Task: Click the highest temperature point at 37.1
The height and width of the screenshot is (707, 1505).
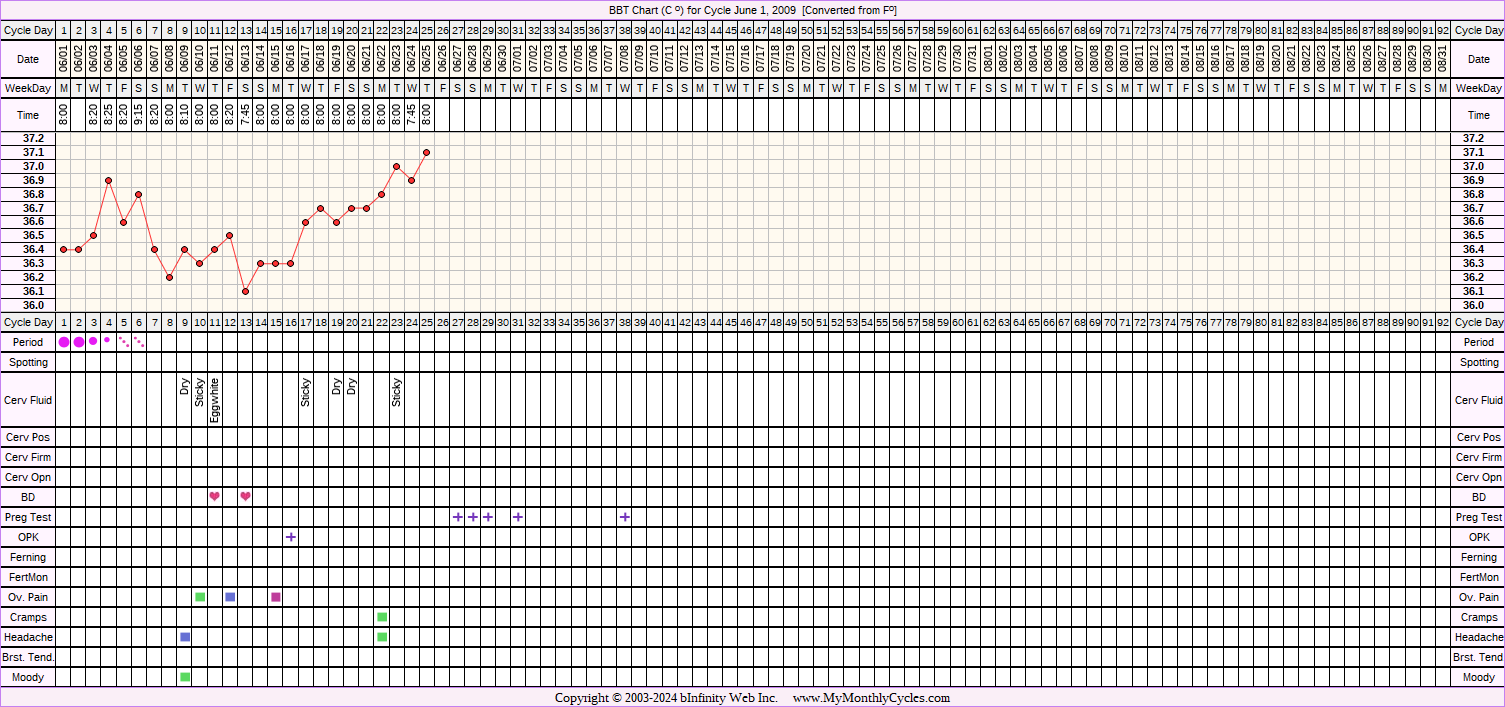Action: point(427,152)
